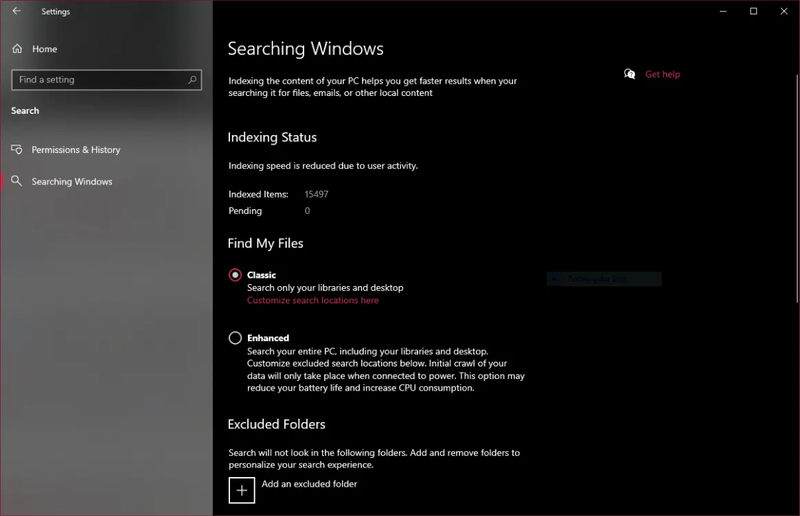Close the Settings window
Image resolution: width=800 pixels, height=516 pixels.
(x=782, y=12)
